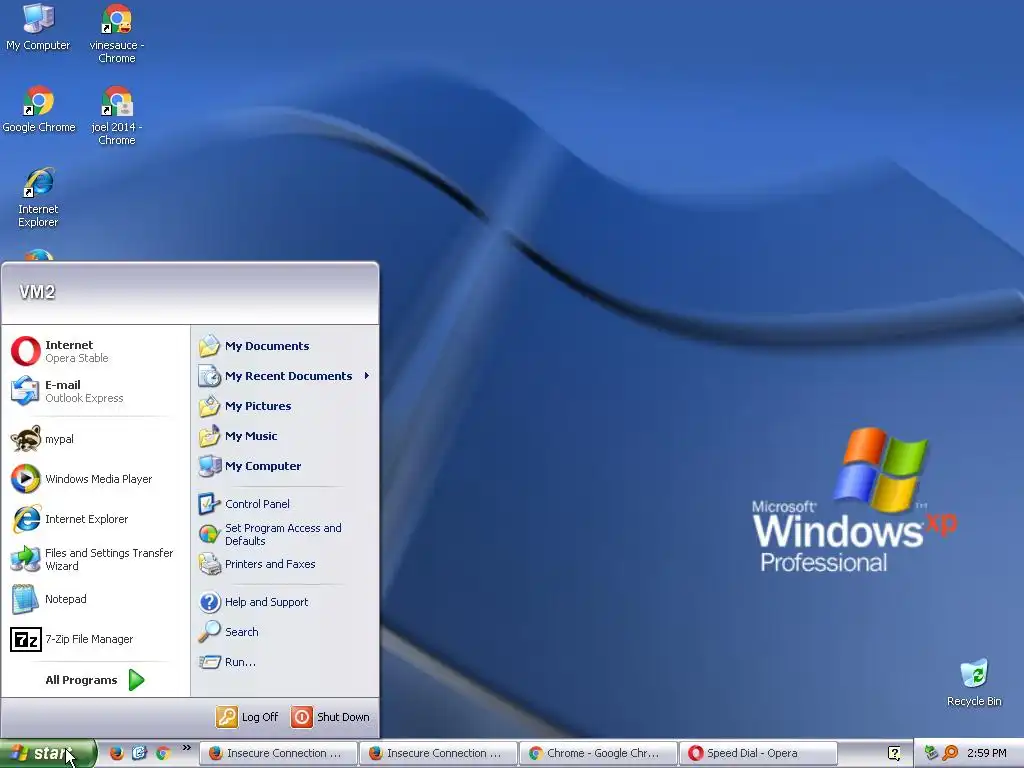Viewport: 1024px width, 768px height.
Task: Click the taskbar help question mark icon
Action: 894,753
